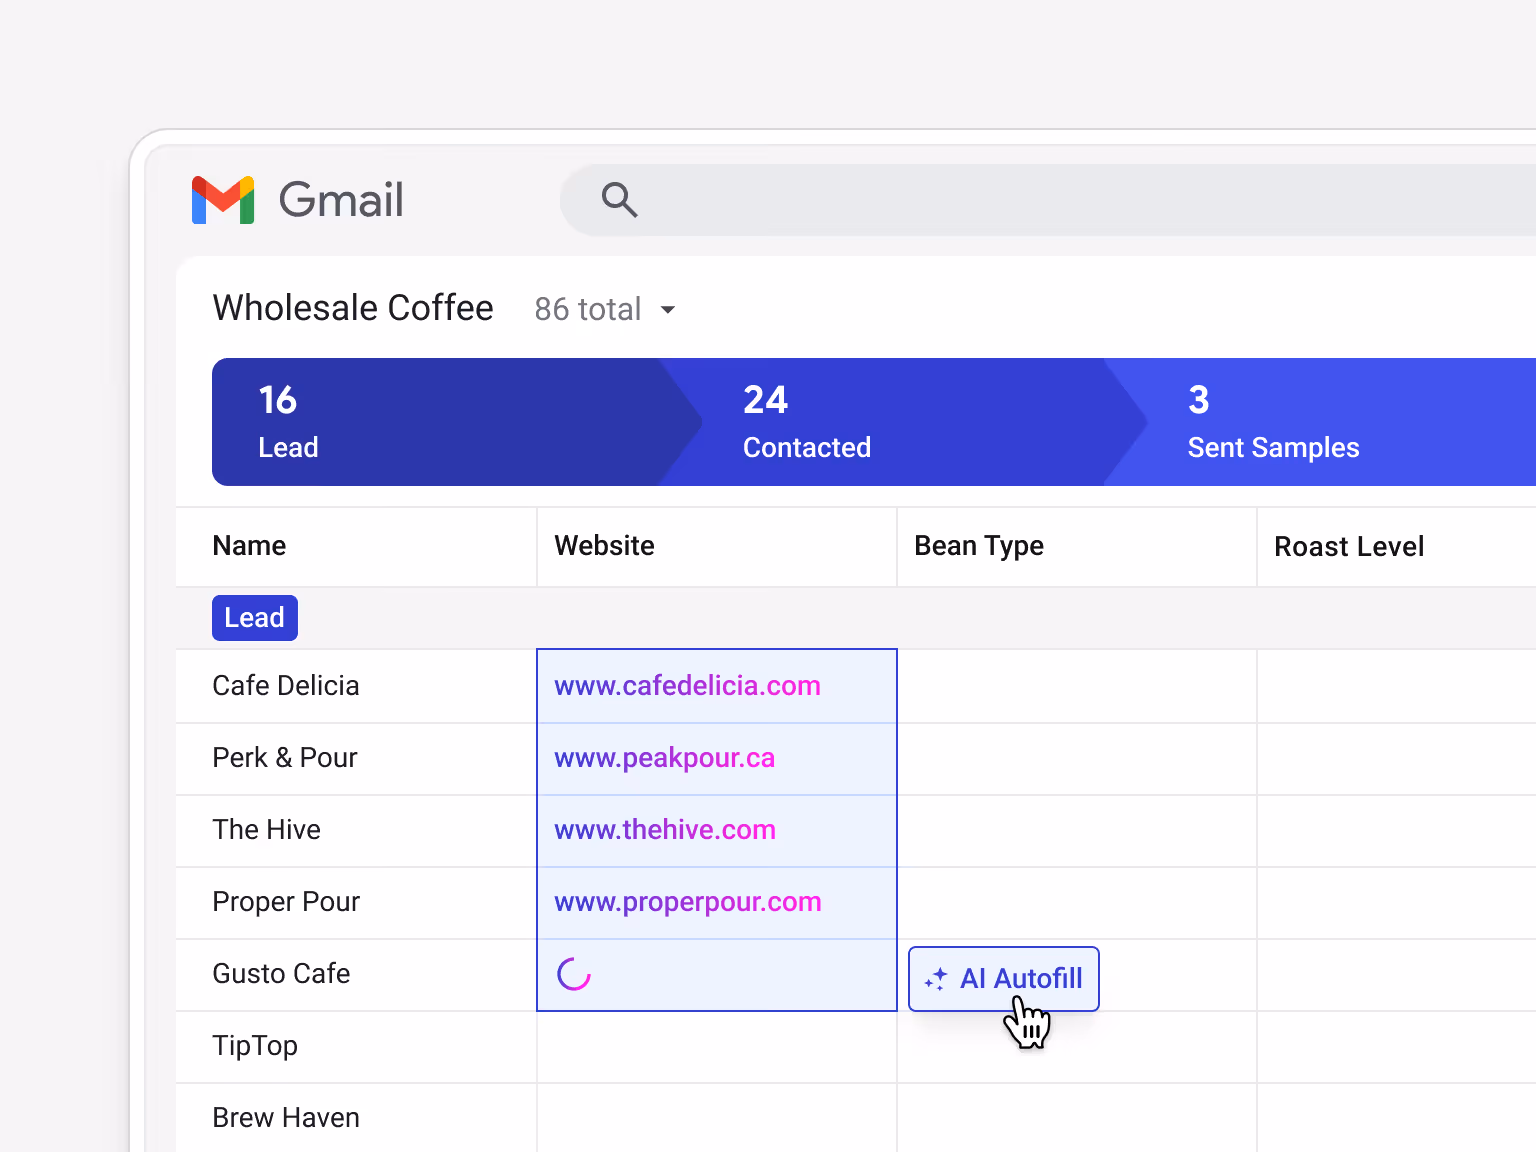
Task: Expand the 86 total dropdown arrow
Action: 668,310
